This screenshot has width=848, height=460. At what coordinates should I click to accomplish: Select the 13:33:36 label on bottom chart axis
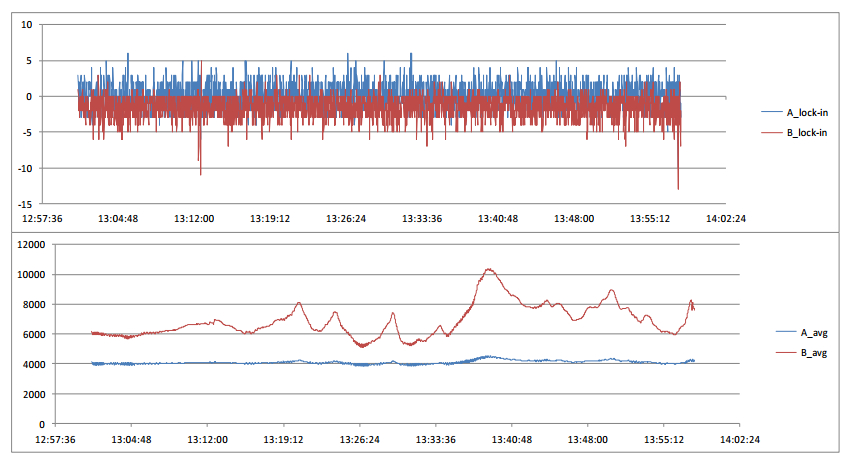(x=435, y=439)
